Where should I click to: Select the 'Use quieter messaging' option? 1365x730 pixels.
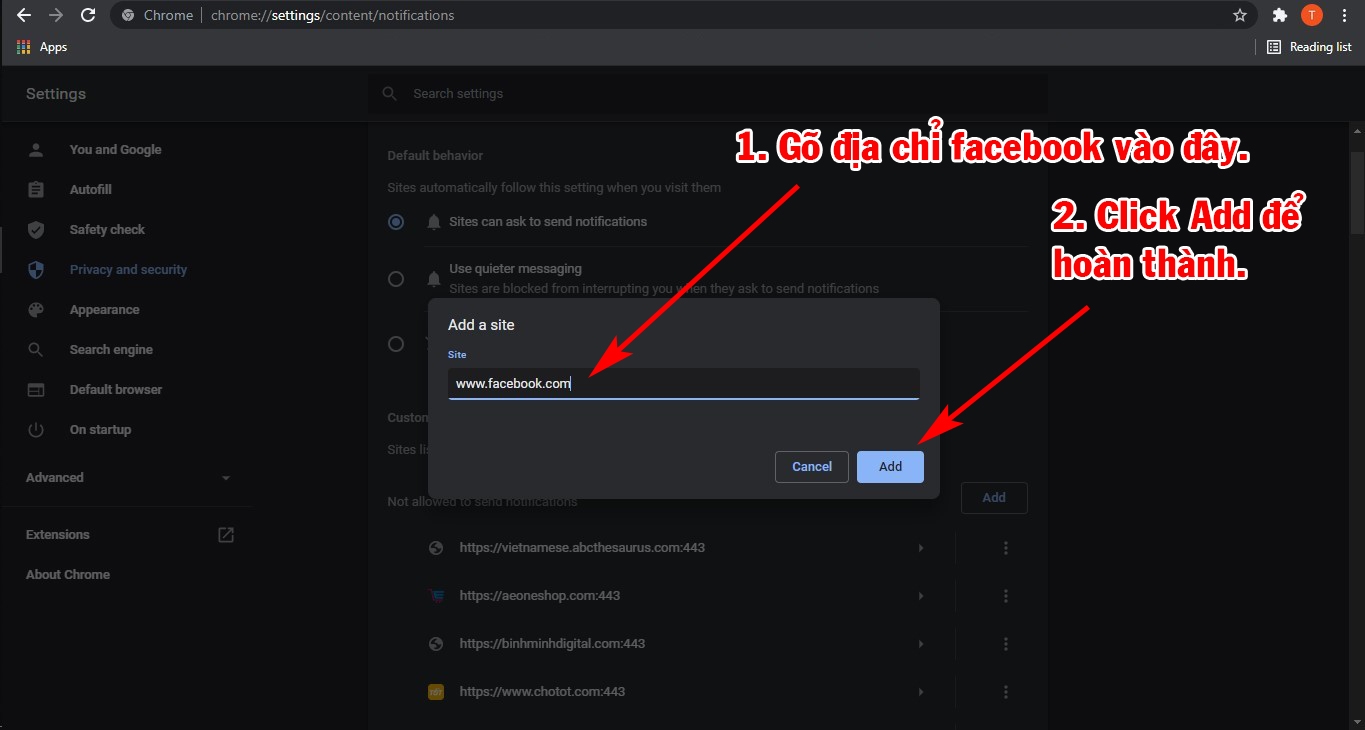(396, 278)
